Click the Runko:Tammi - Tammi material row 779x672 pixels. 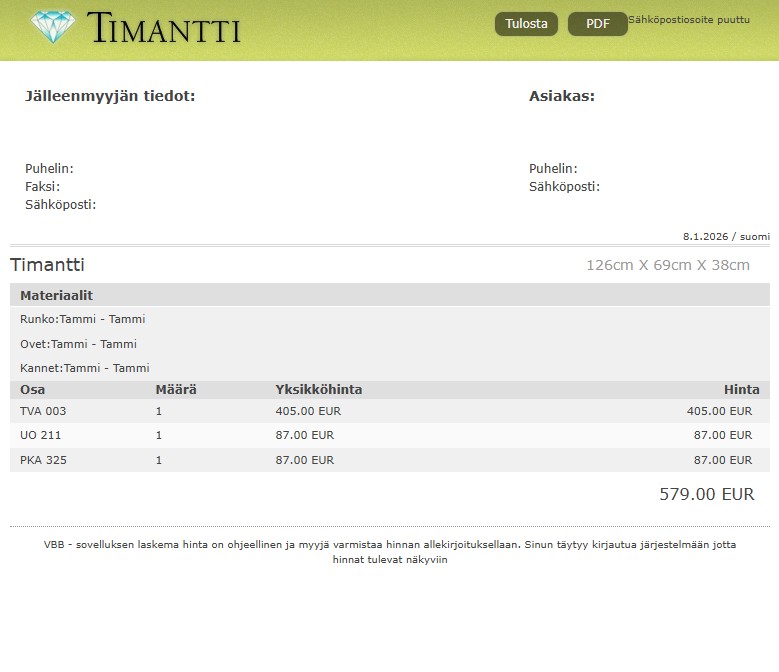pos(83,319)
